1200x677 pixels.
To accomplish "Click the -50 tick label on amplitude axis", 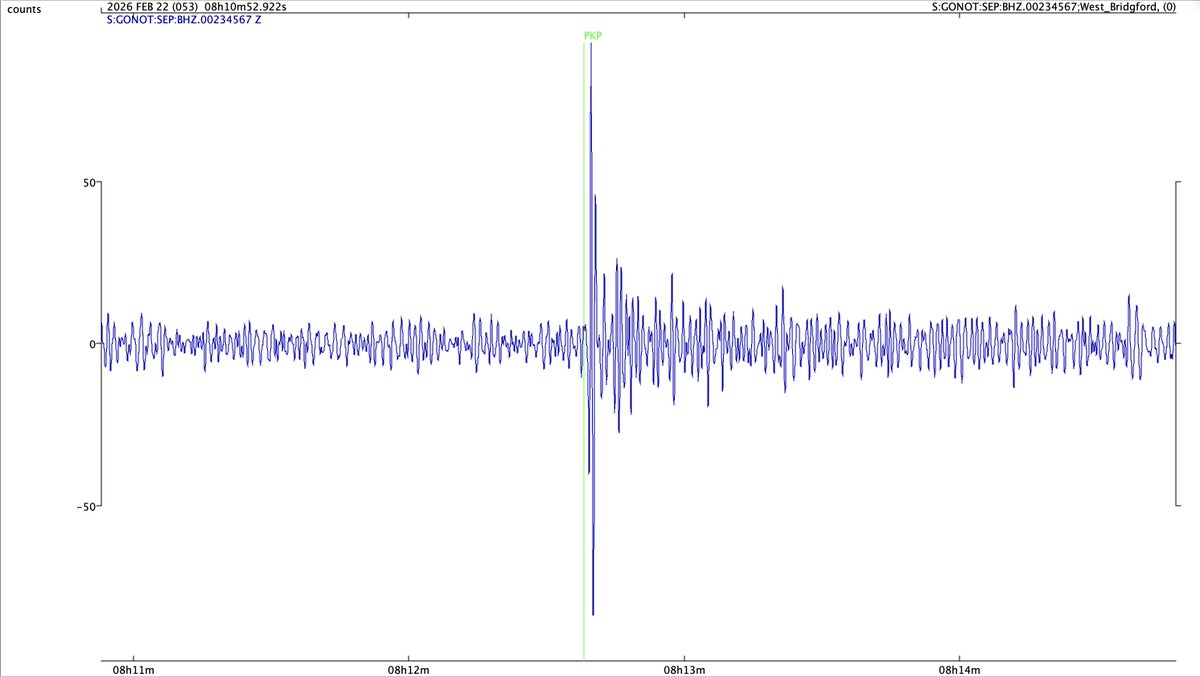I will pos(86,506).
